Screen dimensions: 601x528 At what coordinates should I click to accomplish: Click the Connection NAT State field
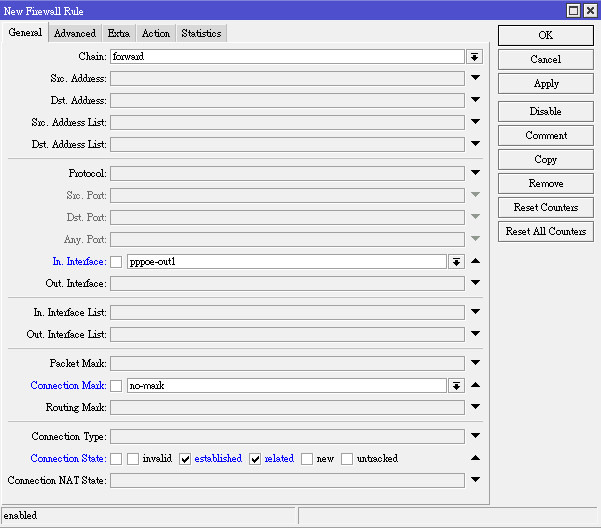pyautogui.click(x=287, y=480)
